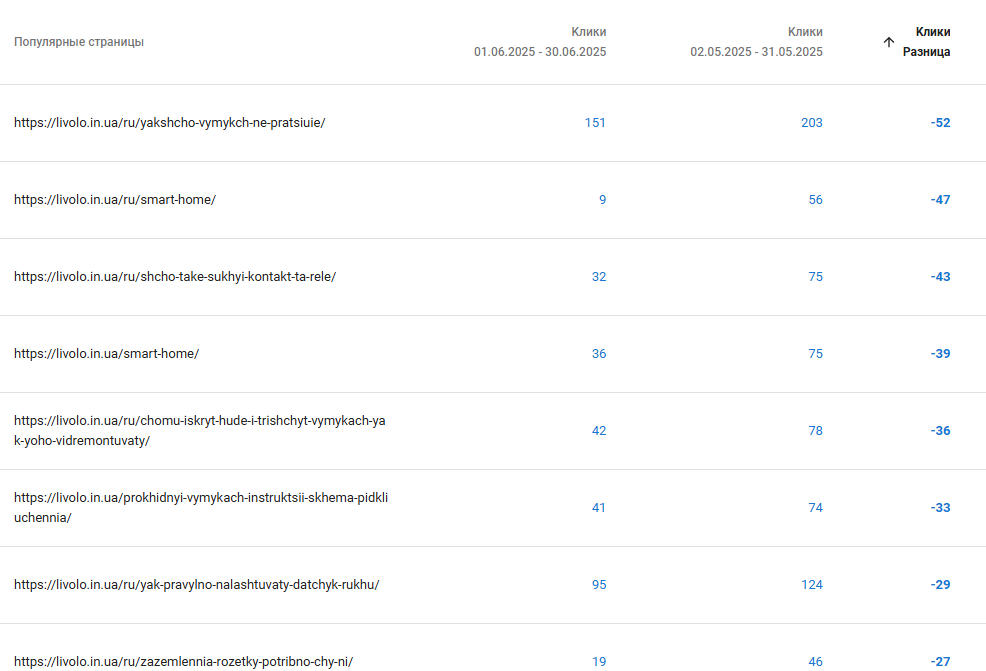This screenshot has height=671, width=986.
Task: Sort by Клики 02.05.2025 - 31.05.2025 column
Action: pyautogui.click(x=756, y=42)
